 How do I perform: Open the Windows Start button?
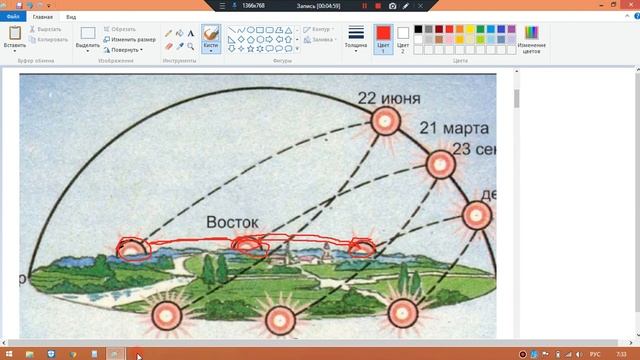click(x=9, y=354)
